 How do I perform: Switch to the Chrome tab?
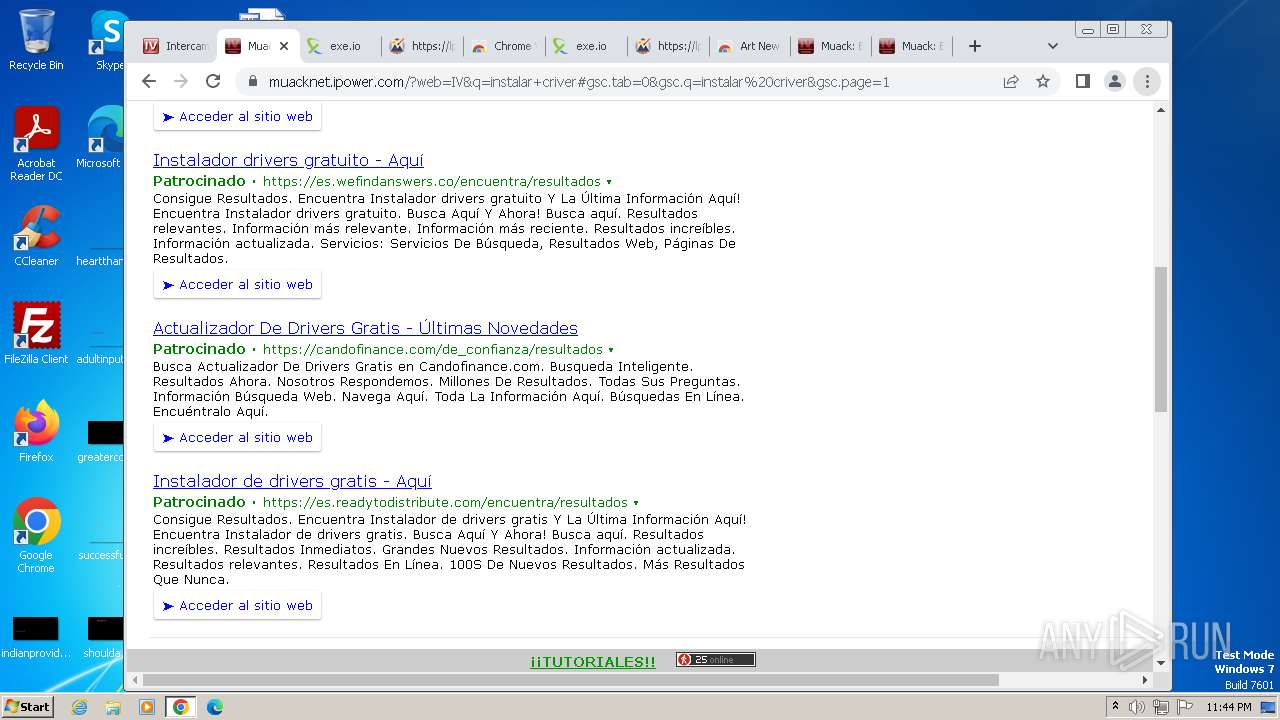coord(505,46)
